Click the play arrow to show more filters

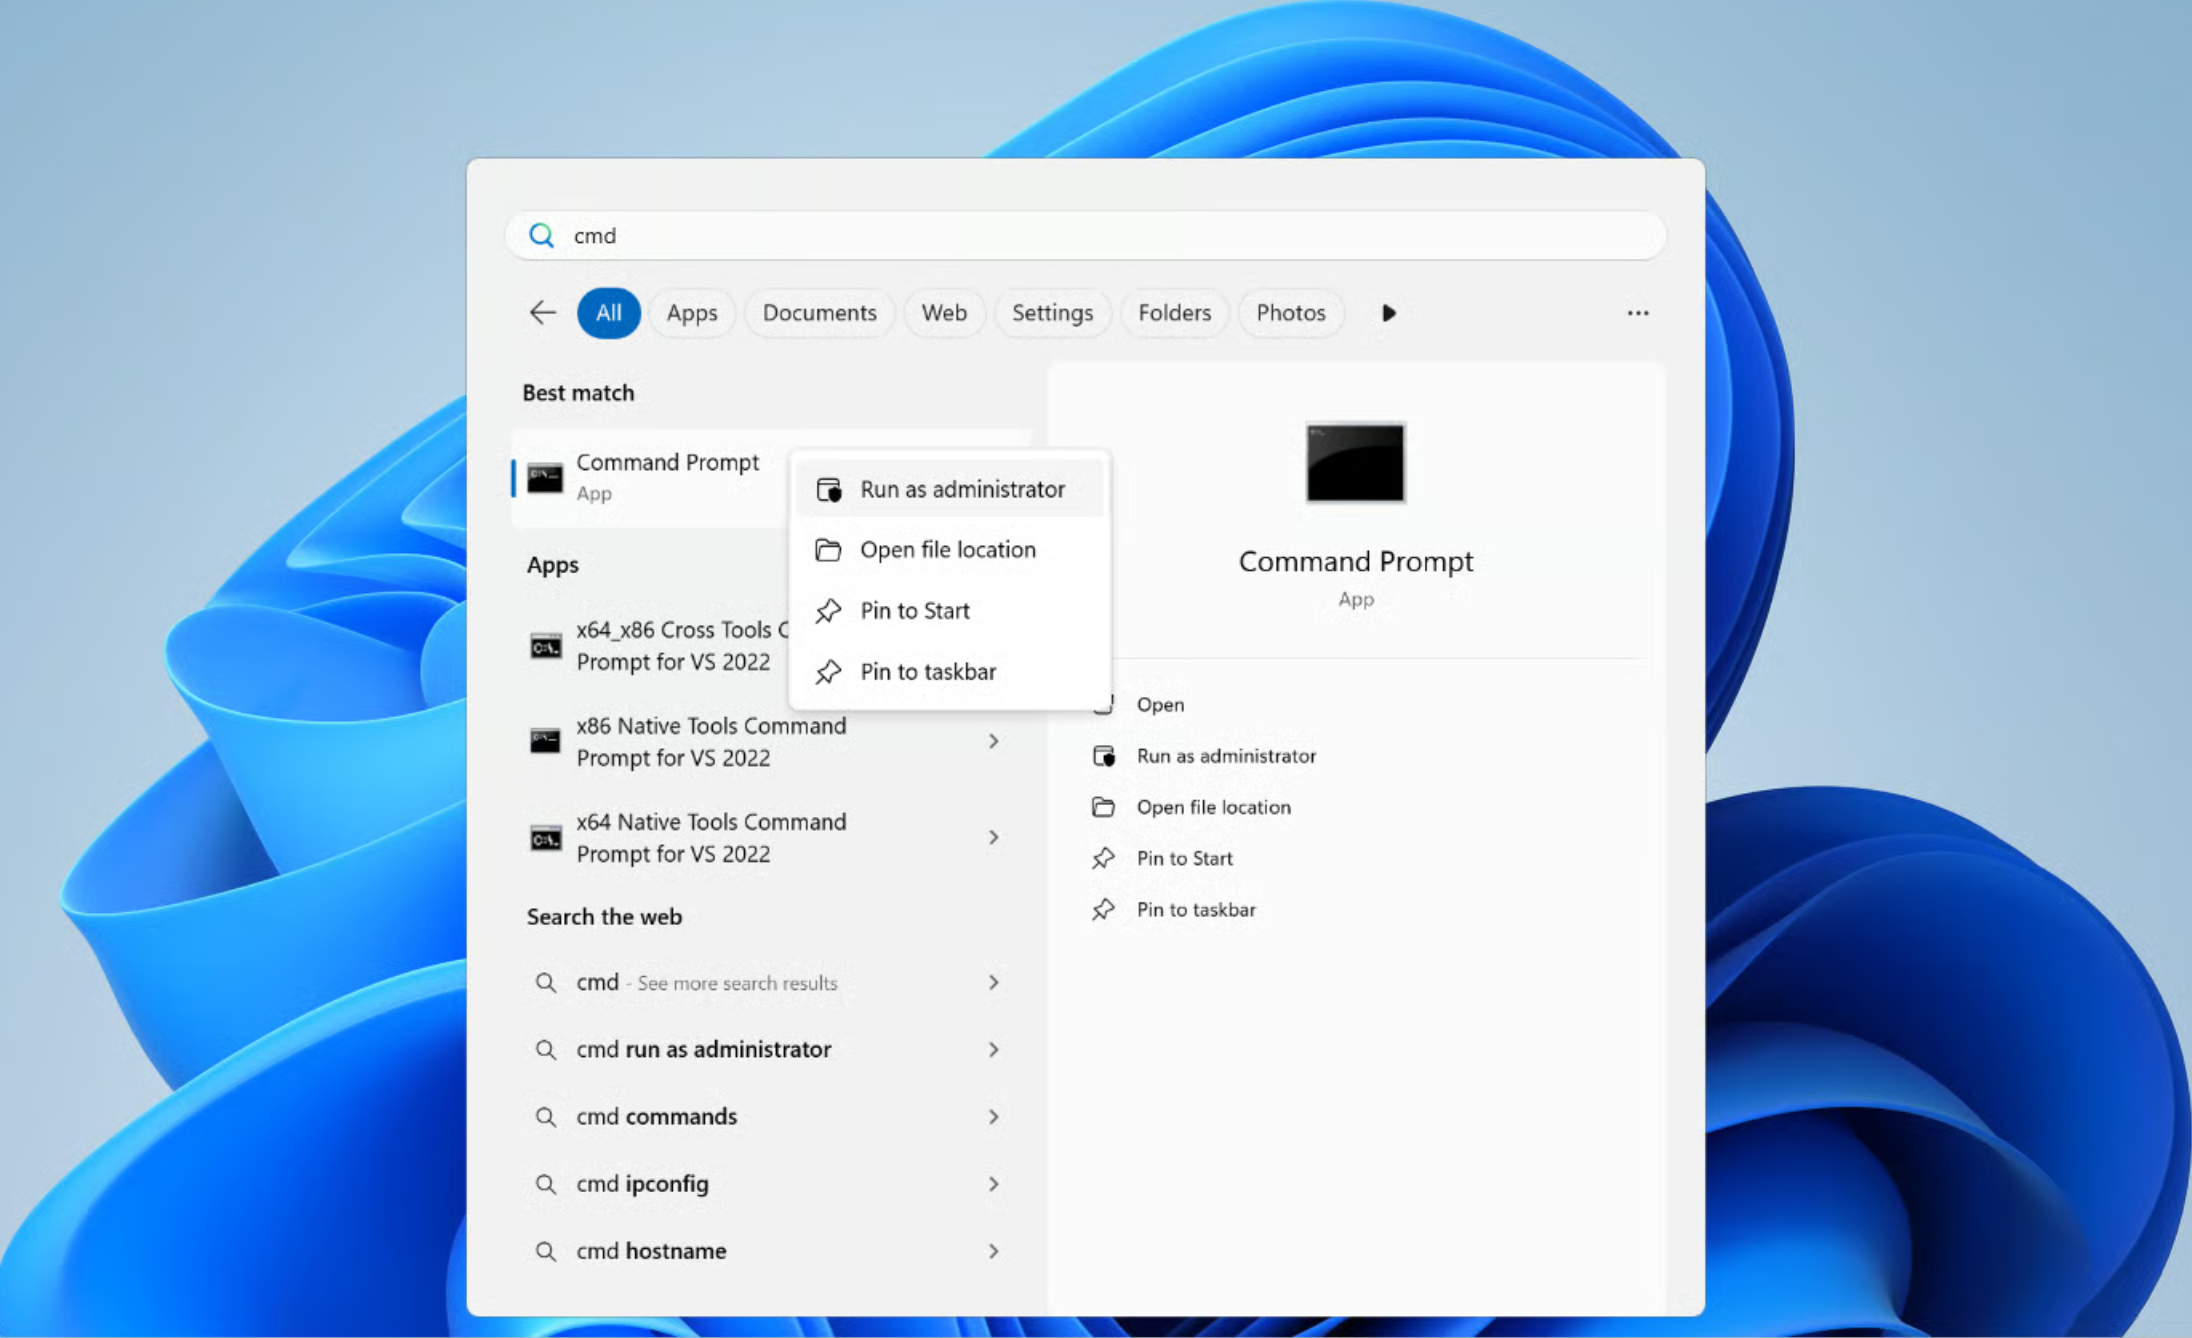(x=1388, y=313)
